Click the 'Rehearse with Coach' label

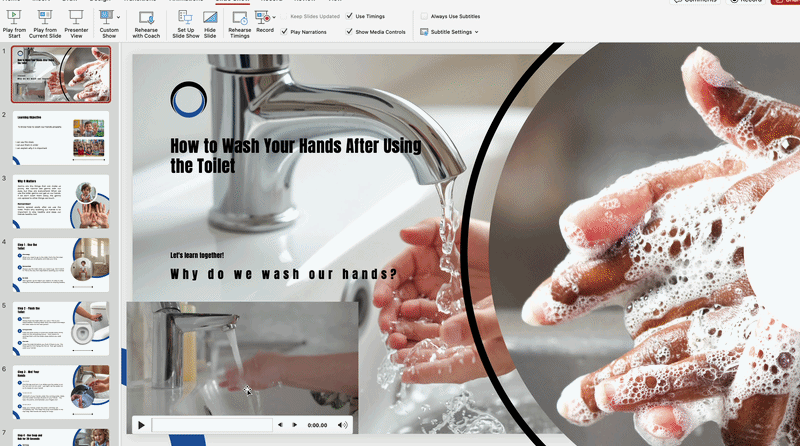[146, 33]
